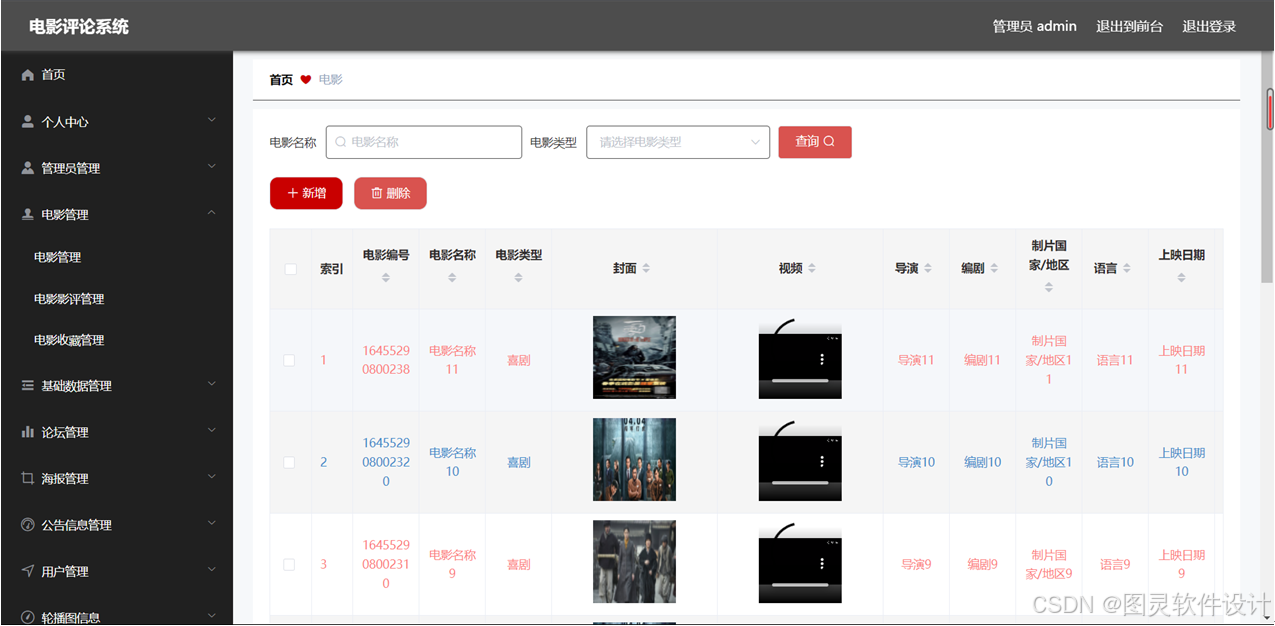Click the 导演10 cell
The image size is (1275, 626).
916,462
